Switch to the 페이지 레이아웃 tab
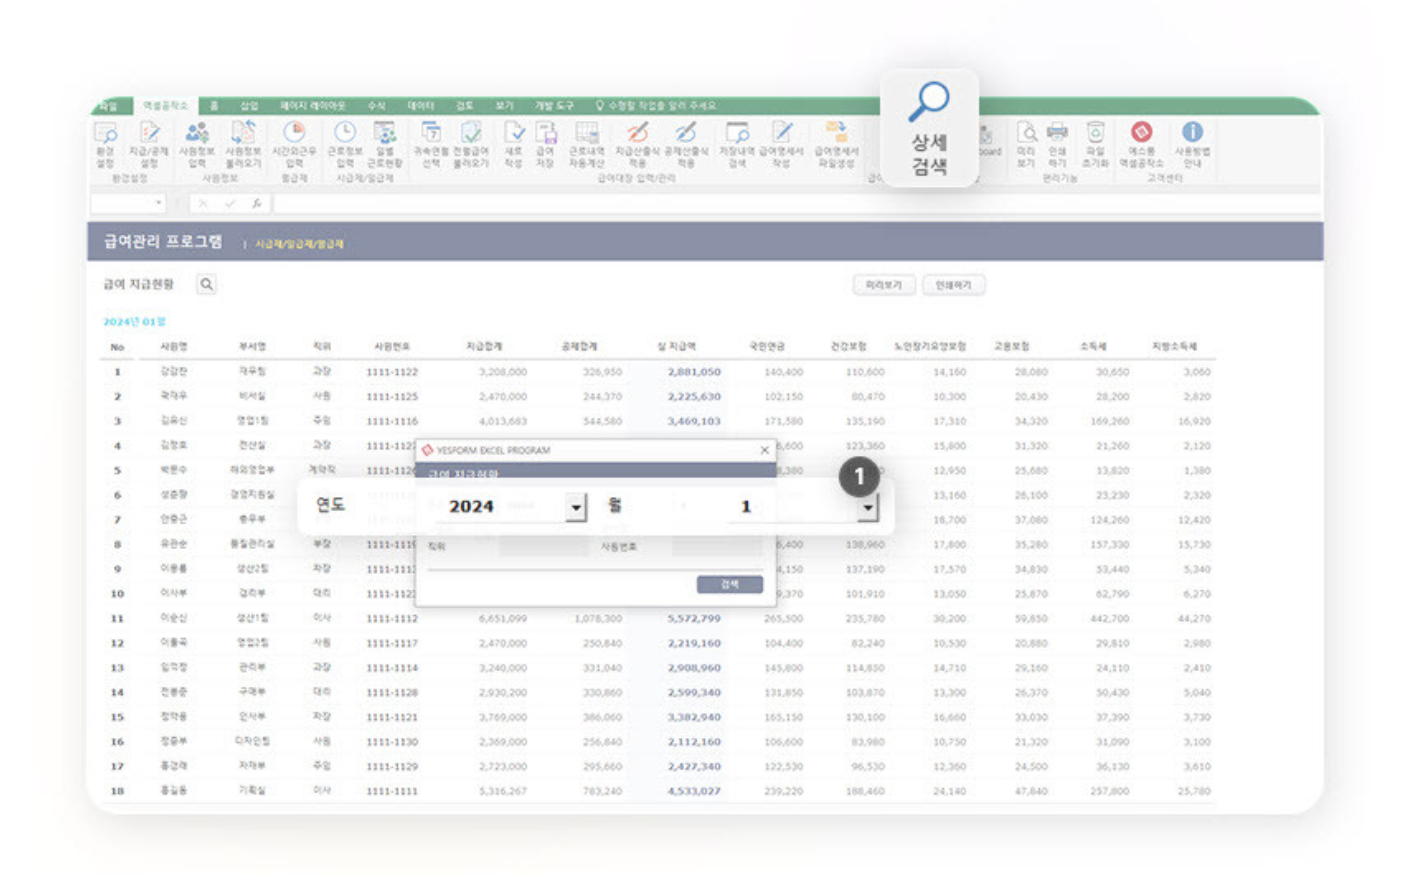The image size is (1420, 875). 313,105
